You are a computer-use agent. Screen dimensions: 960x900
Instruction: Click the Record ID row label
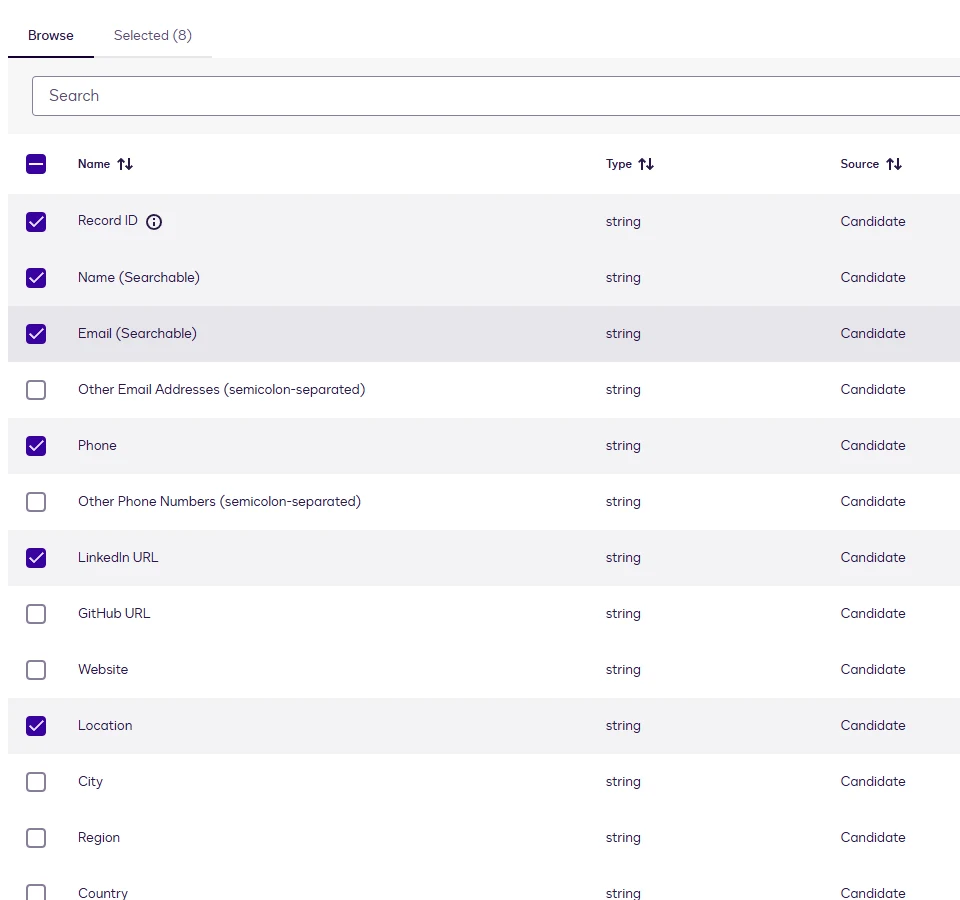(108, 220)
